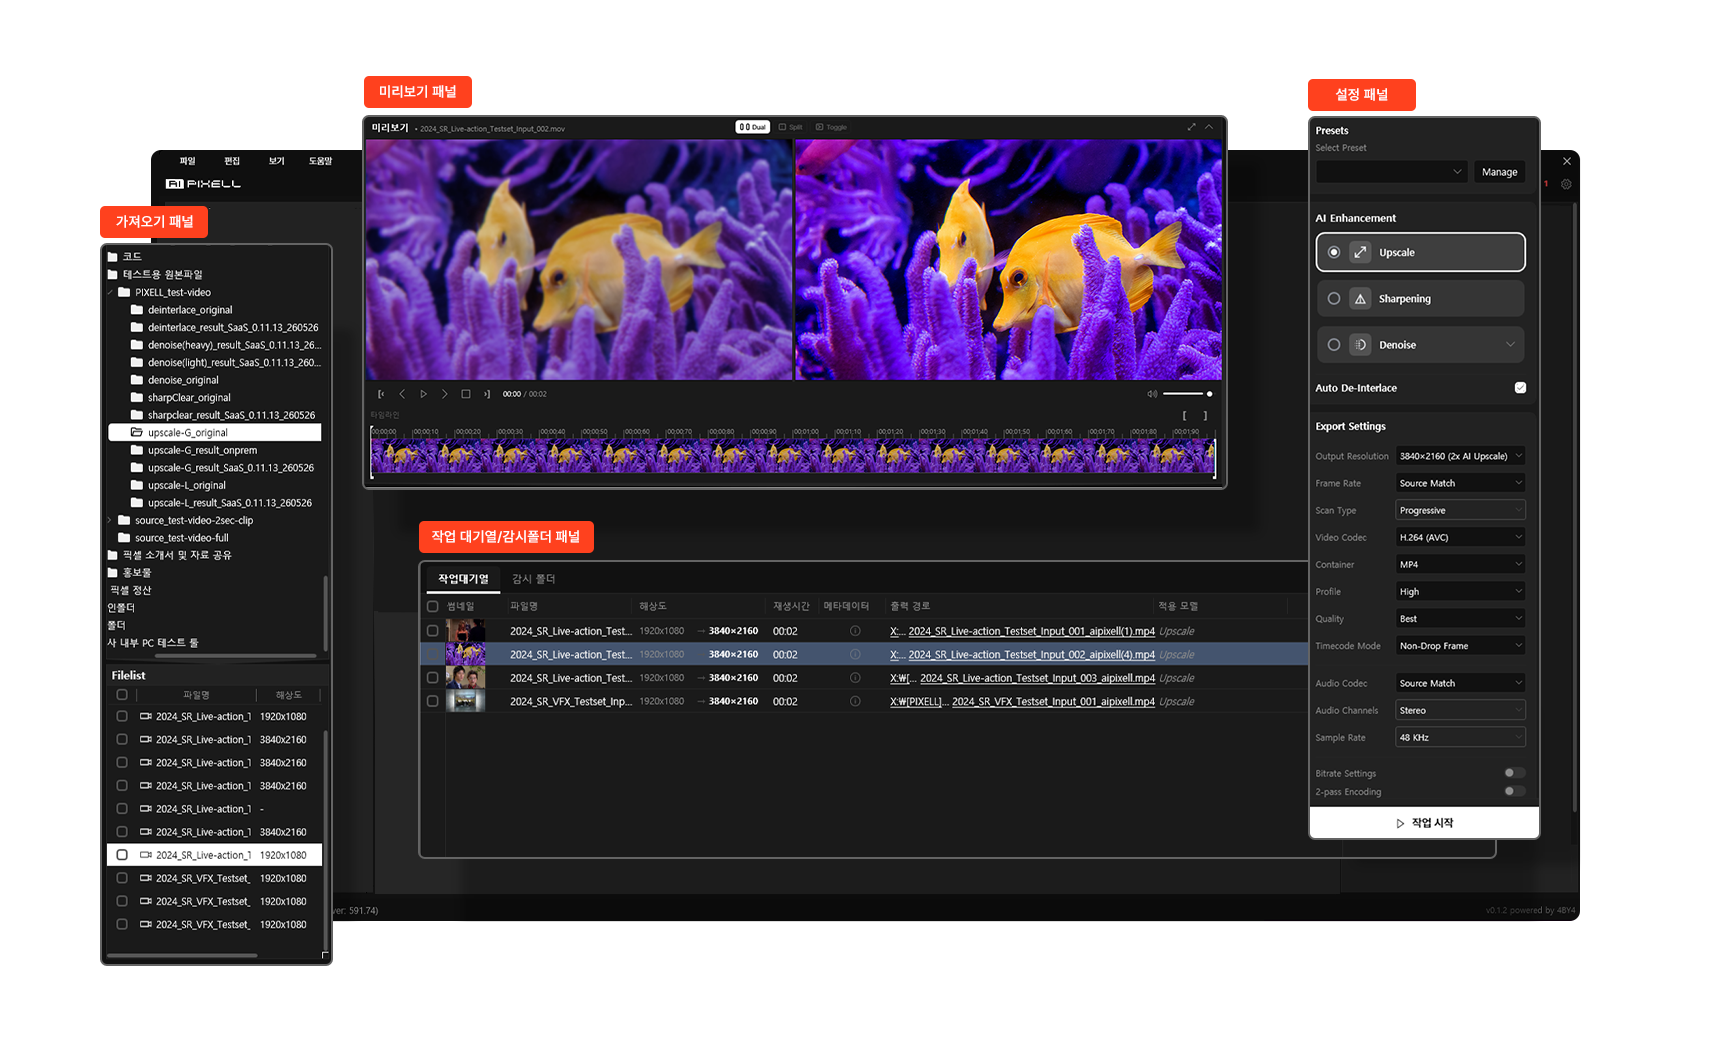Stop preview playback
This screenshot has height=1060, width=1720.
pos(466,394)
